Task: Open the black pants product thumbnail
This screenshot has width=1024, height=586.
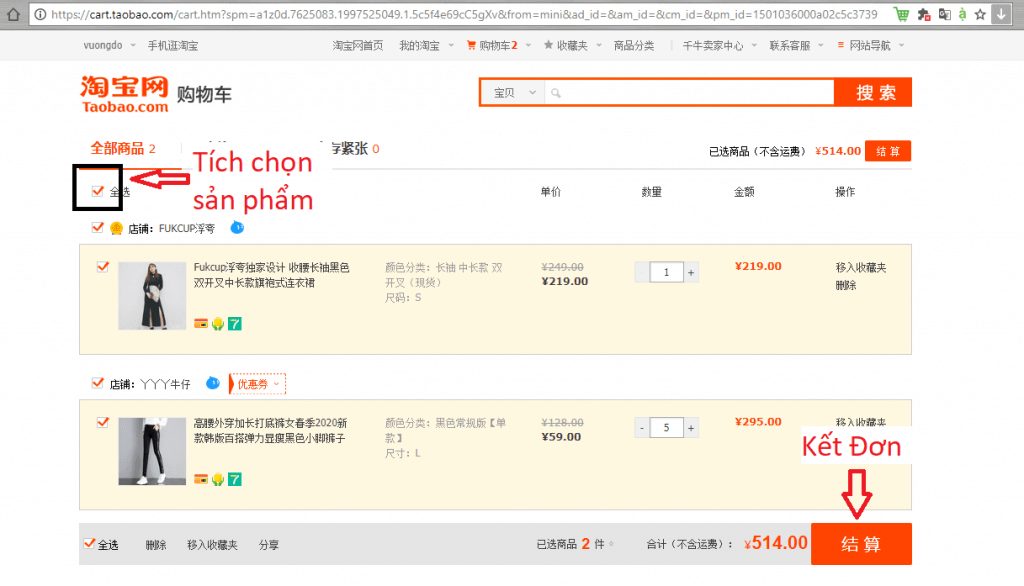Action: (x=152, y=451)
